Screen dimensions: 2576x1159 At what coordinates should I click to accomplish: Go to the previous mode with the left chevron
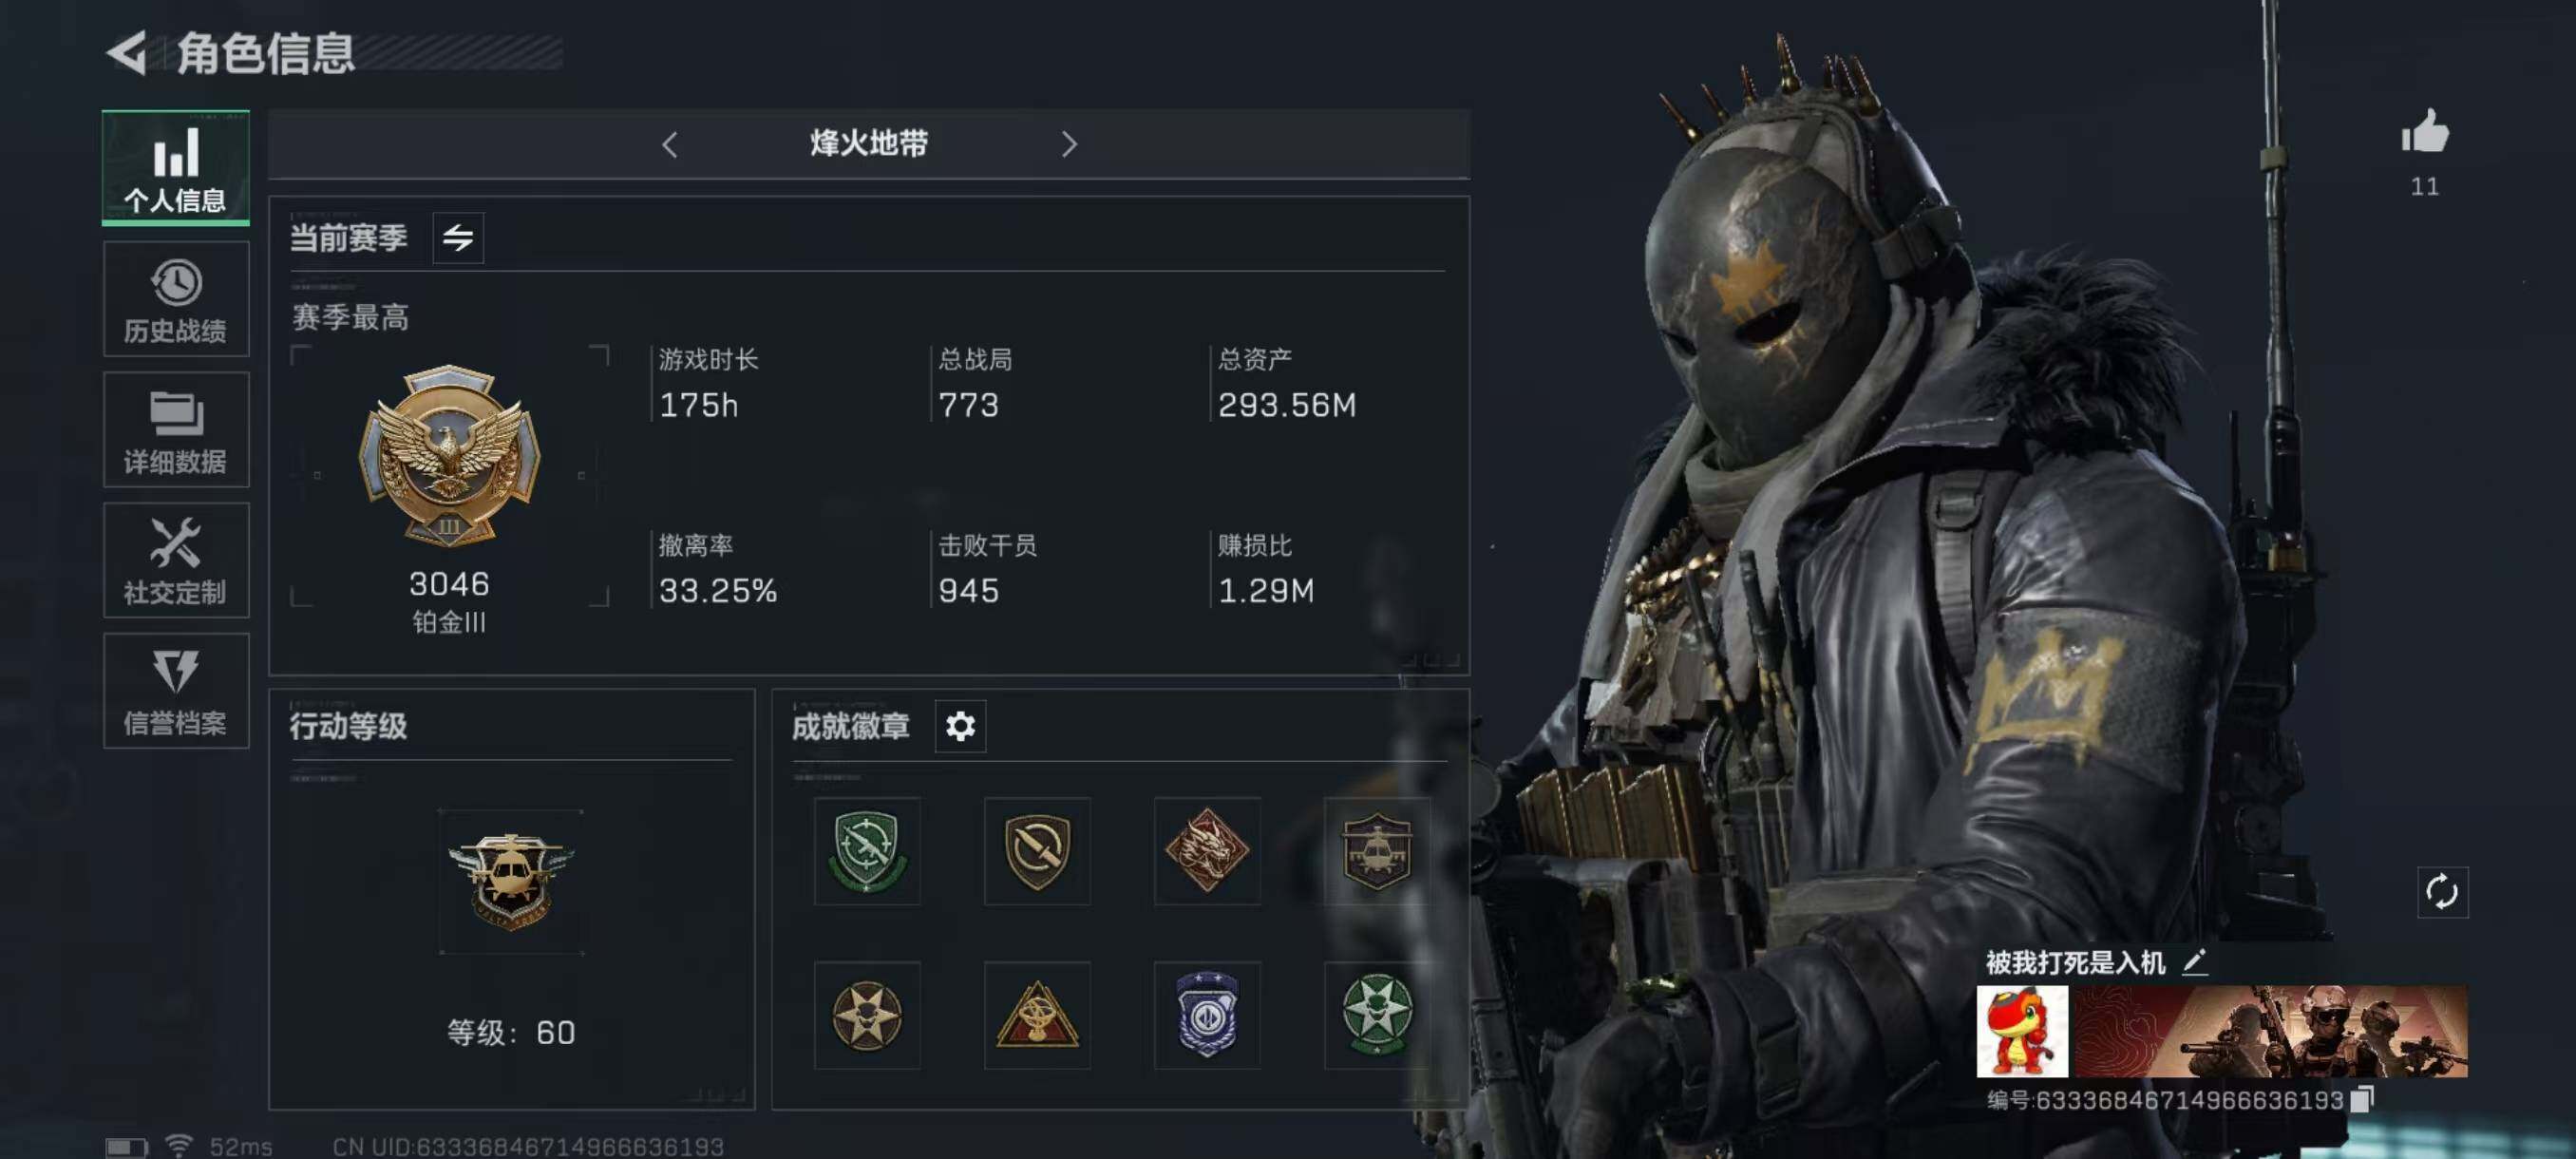click(x=670, y=145)
